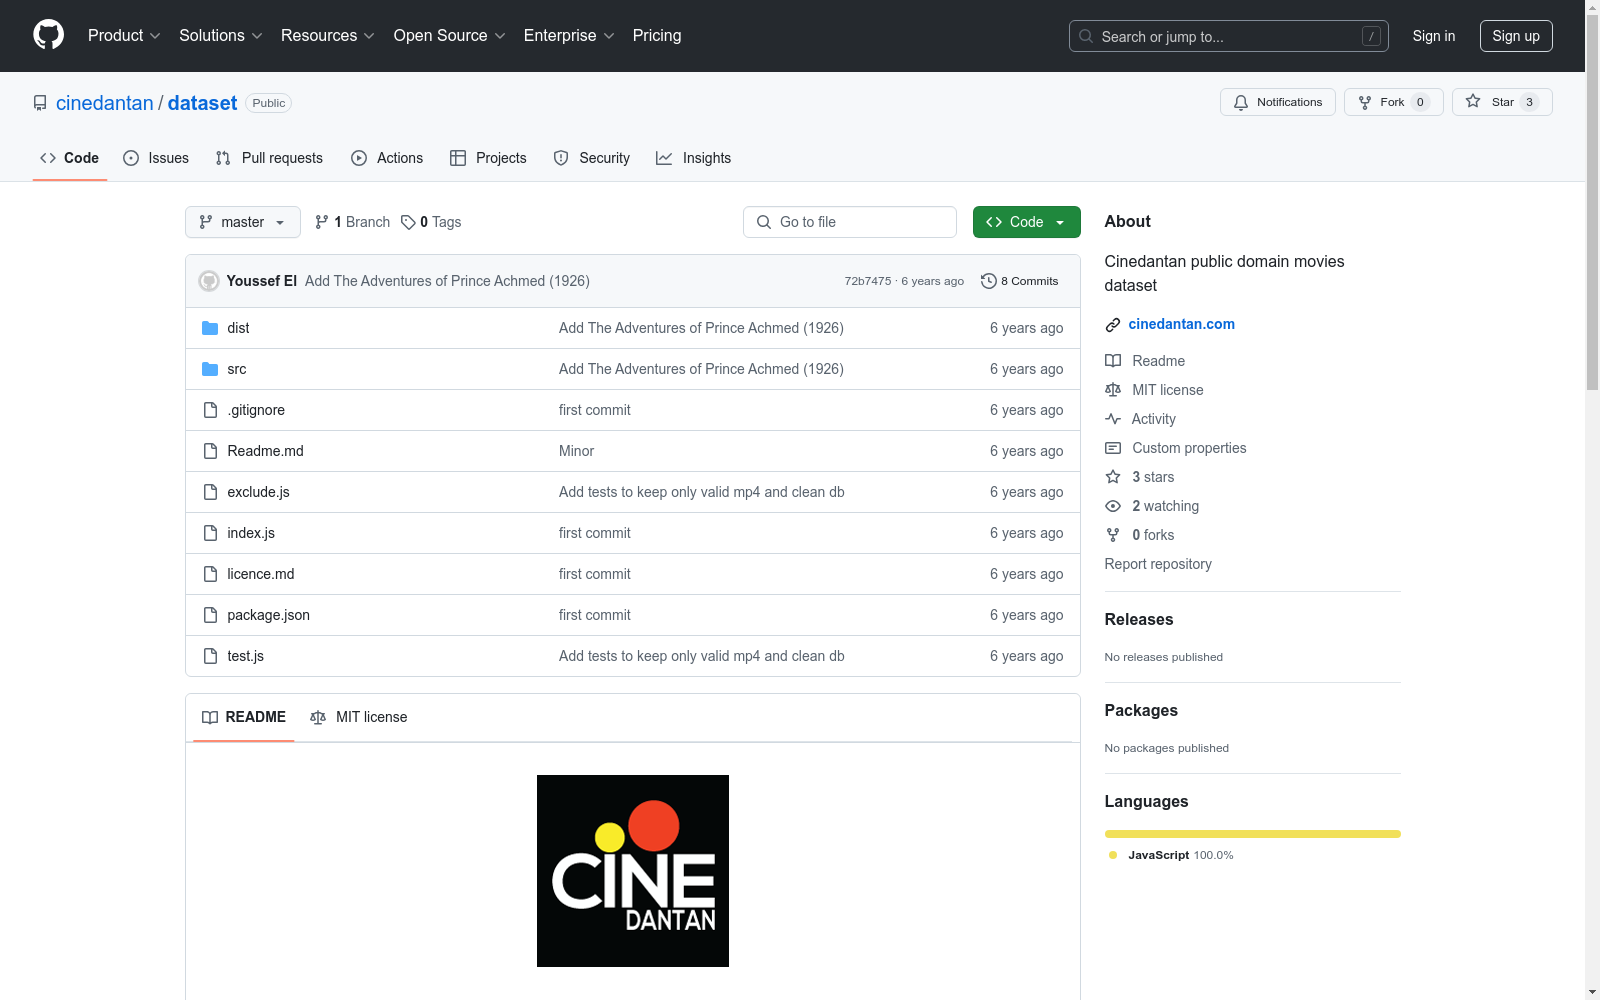
Task: Click the Custom properties note icon
Action: [x=1113, y=448]
